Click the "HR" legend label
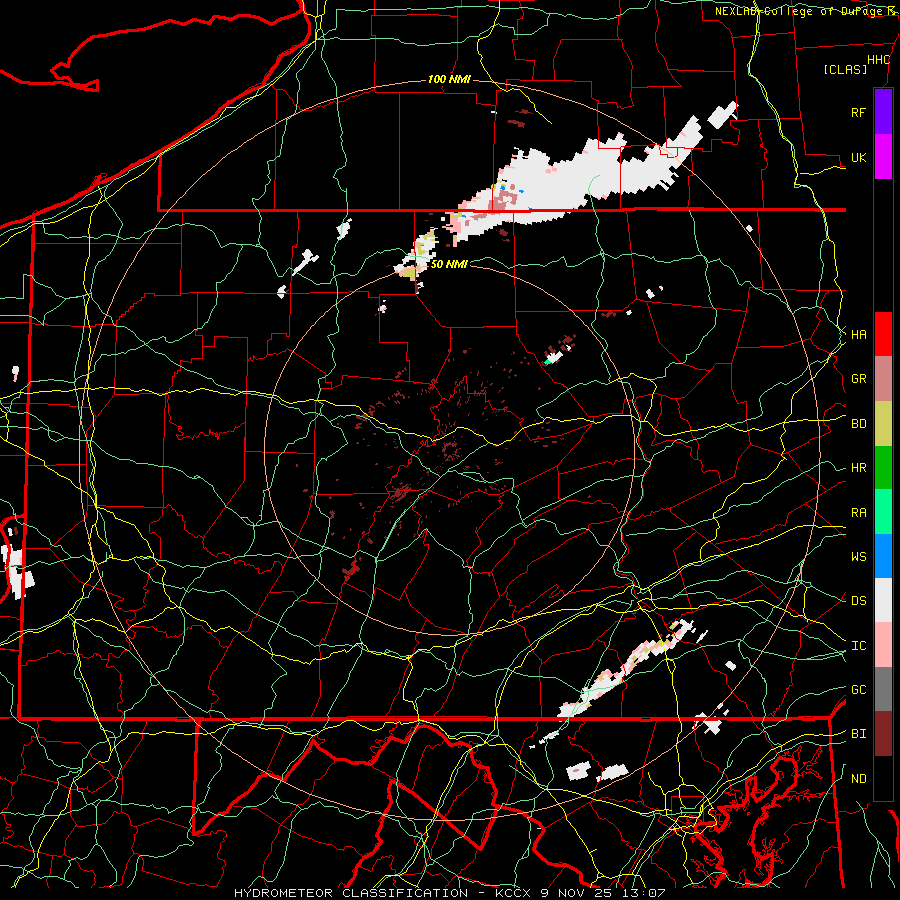This screenshot has width=900, height=900. click(x=858, y=468)
